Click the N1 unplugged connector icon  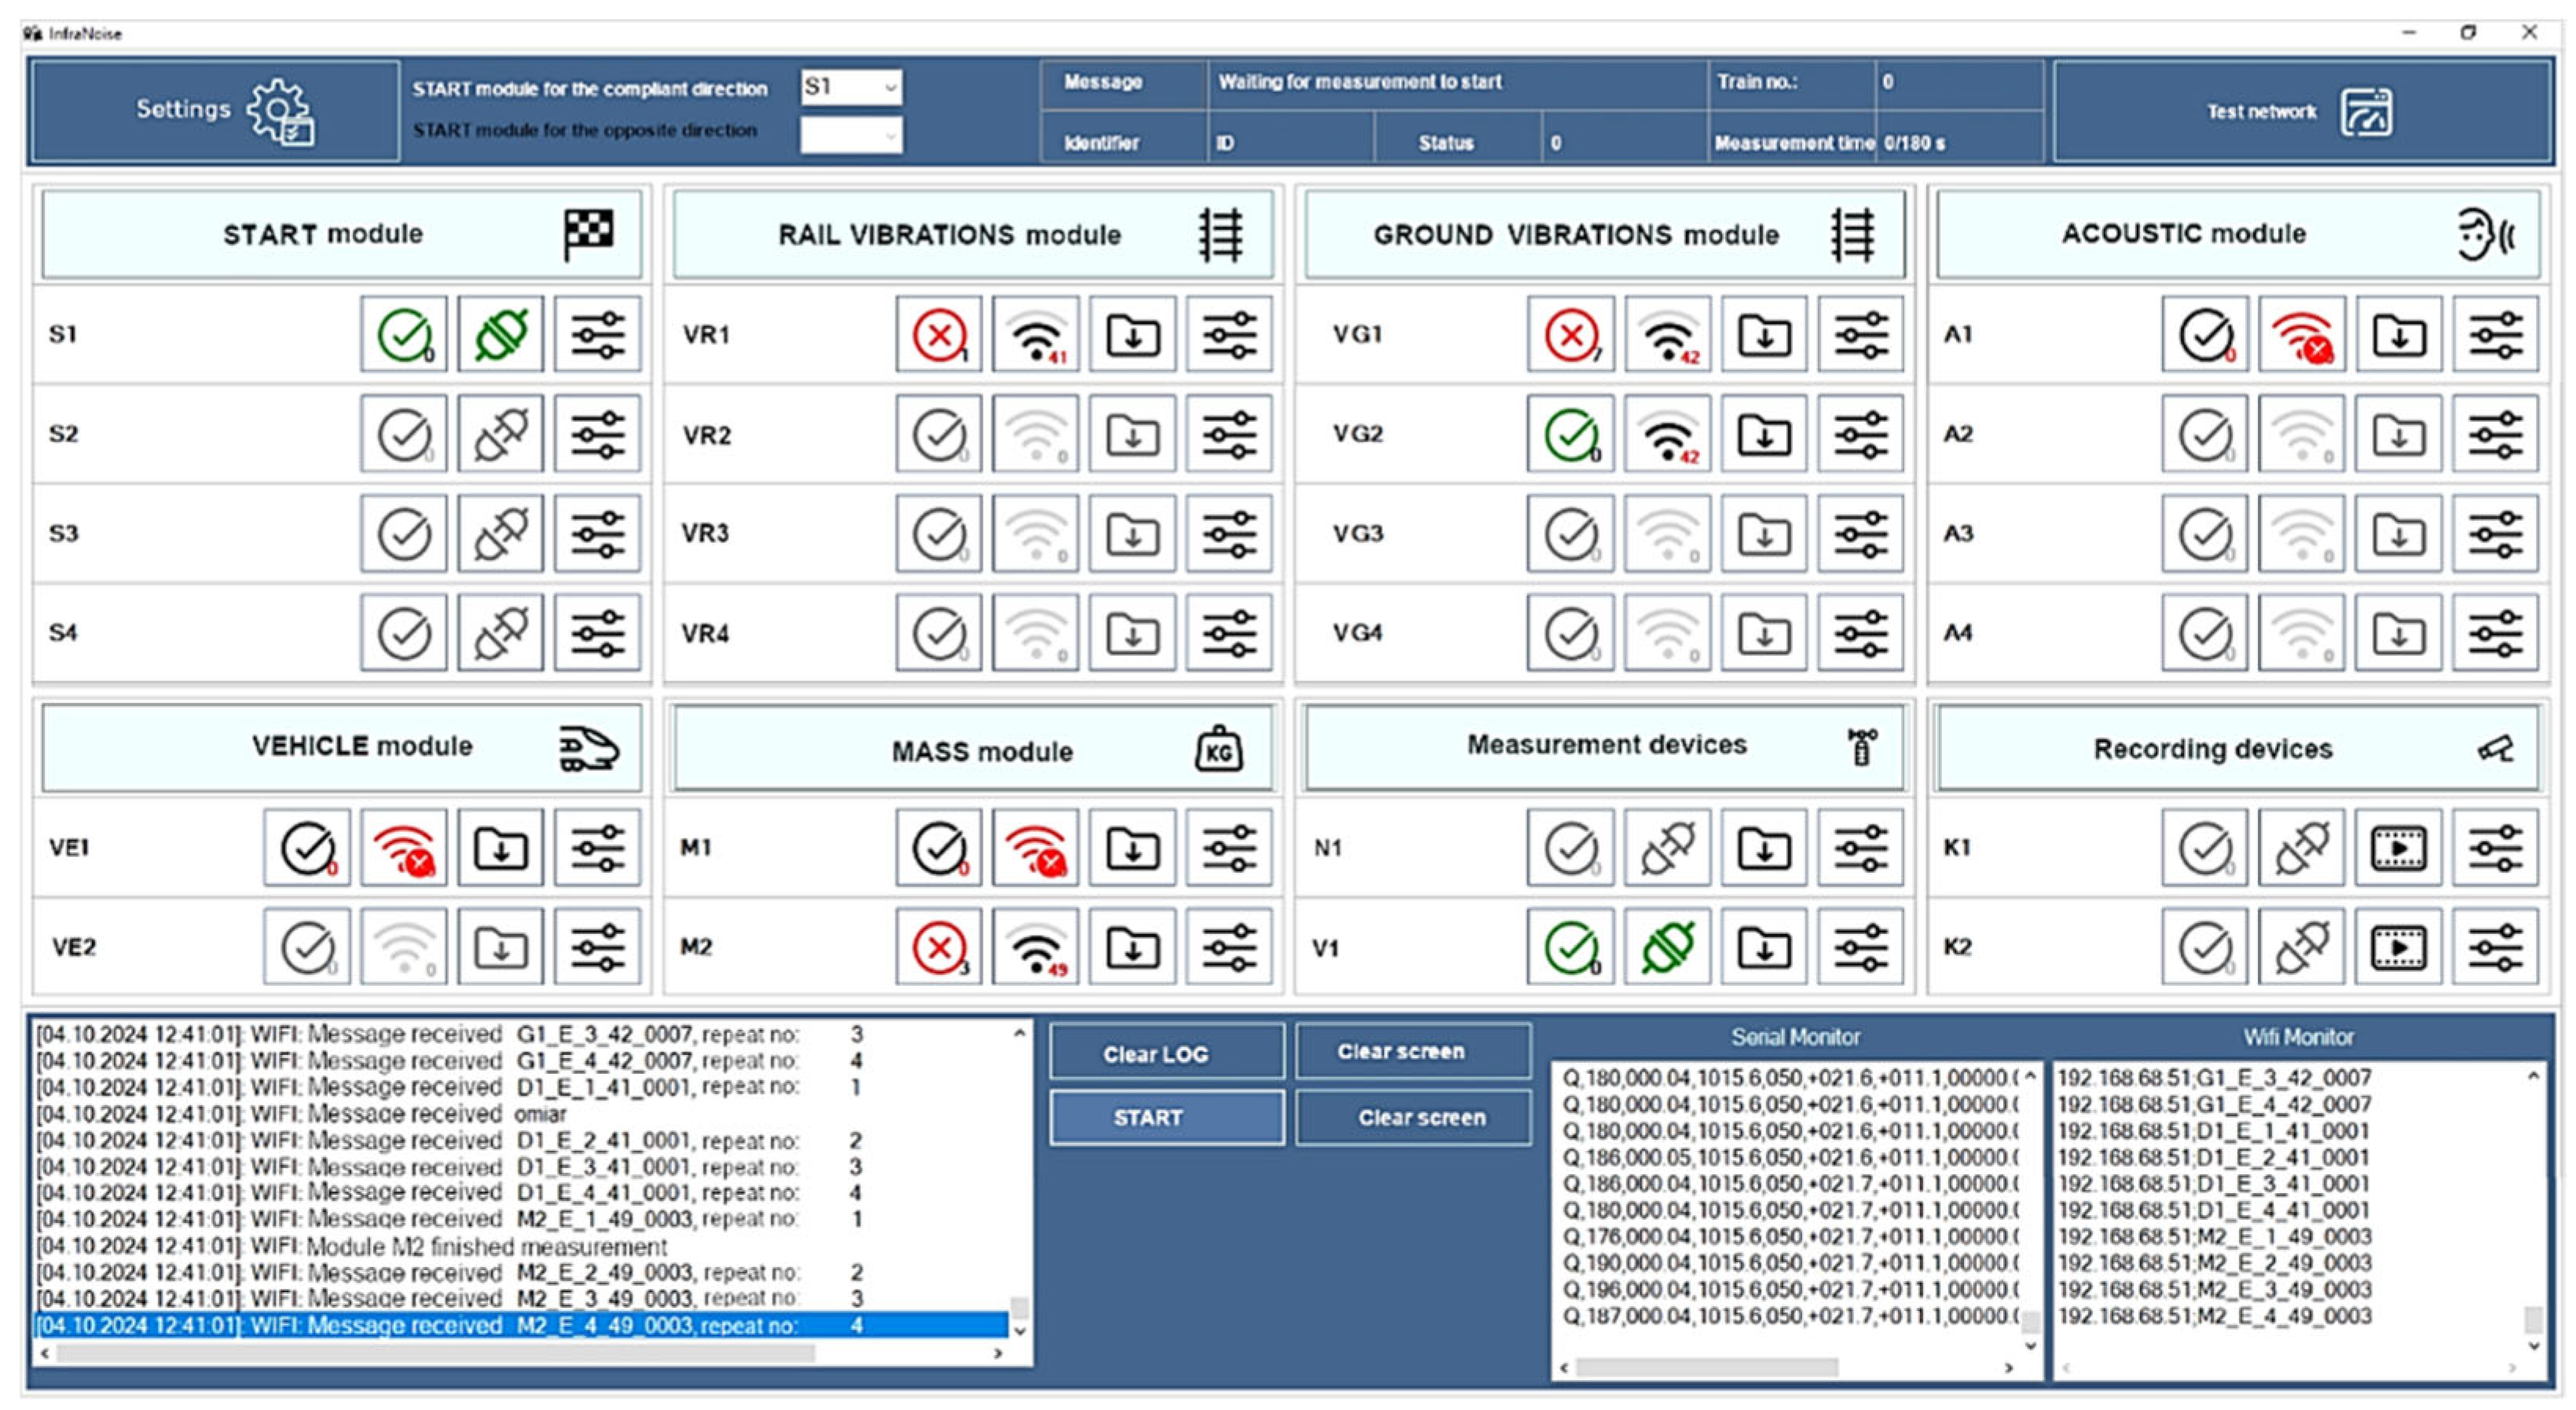pos(1667,848)
